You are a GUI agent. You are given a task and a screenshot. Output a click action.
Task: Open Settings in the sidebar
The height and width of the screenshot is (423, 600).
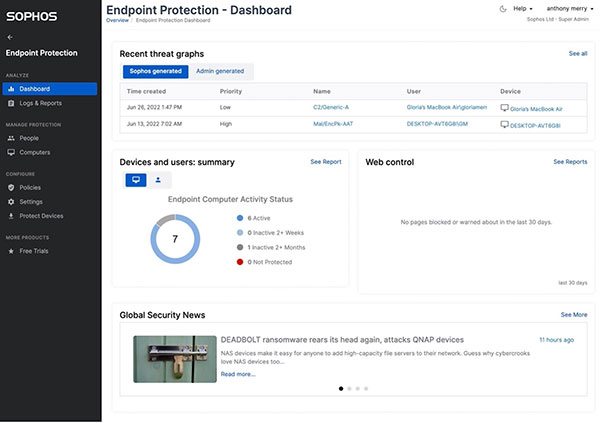[31, 201]
